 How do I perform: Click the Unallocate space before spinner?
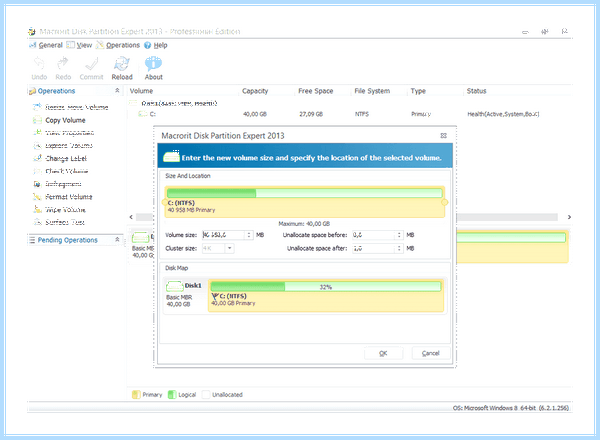(x=399, y=235)
